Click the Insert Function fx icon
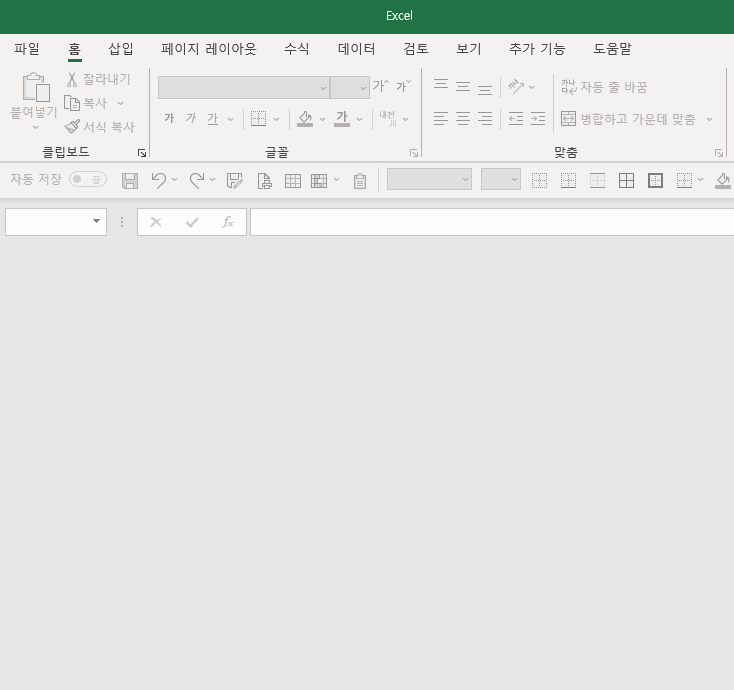Screen dimensions: 734x690 228,222
